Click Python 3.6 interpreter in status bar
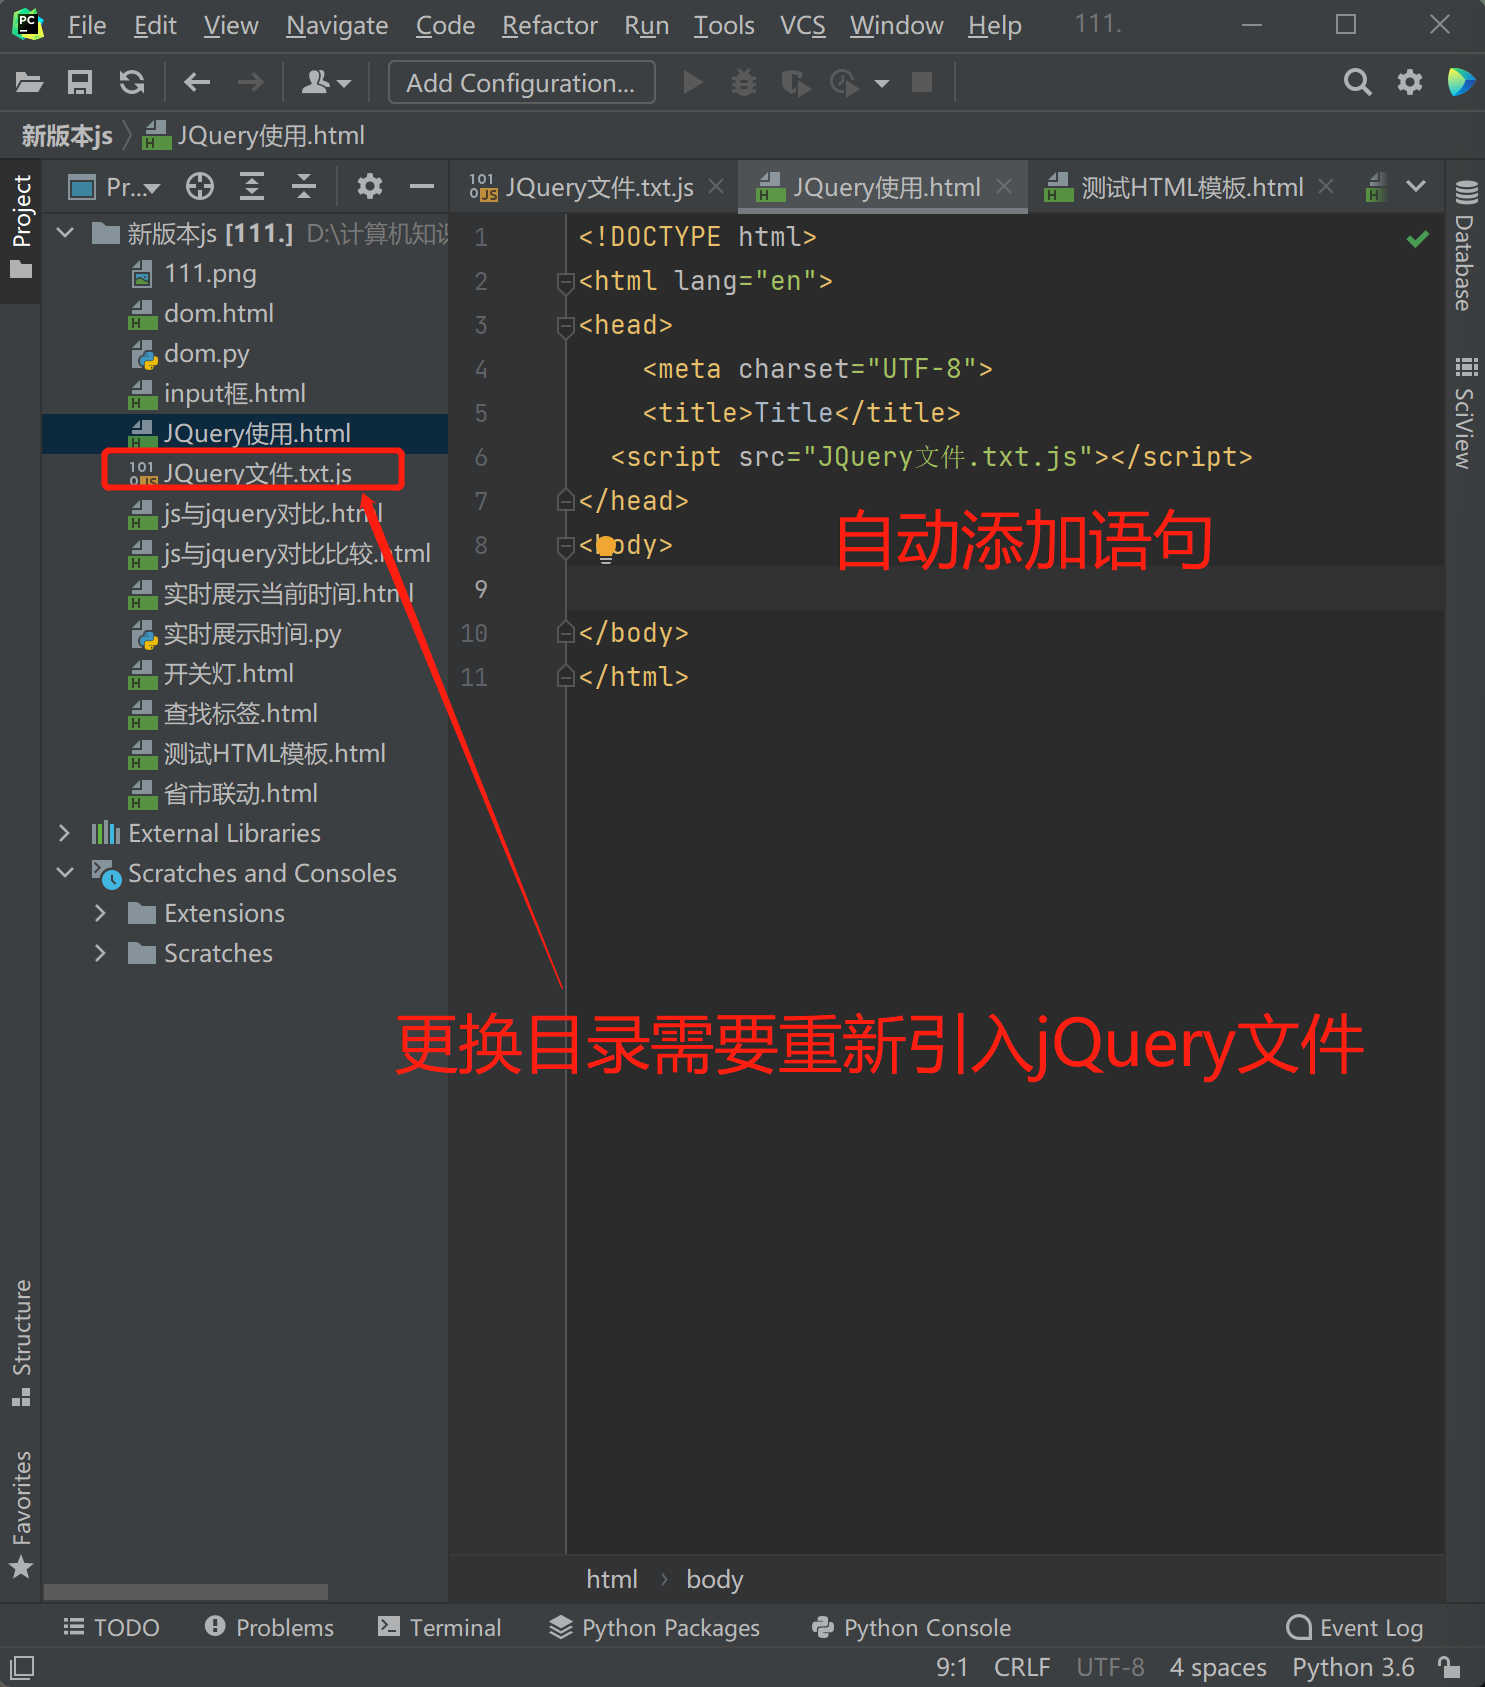The image size is (1485, 1687). pyautogui.click(x=1353, y=1667)
